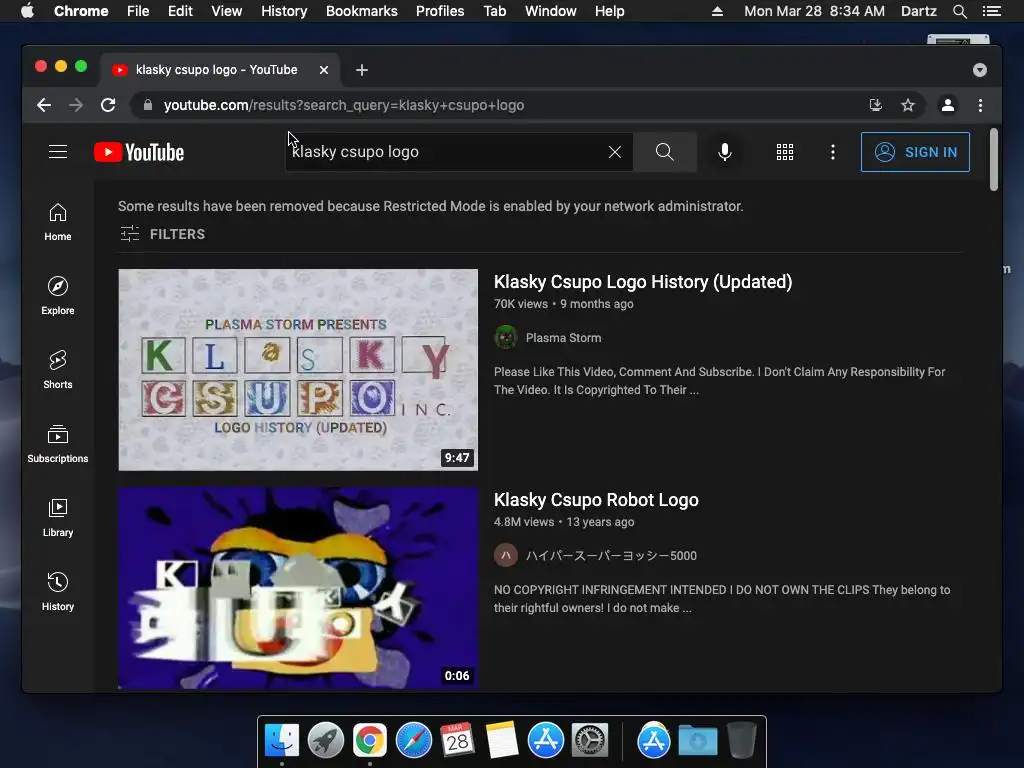The height and width of the screenshot is (768, 1024).
Task: Click the Klasky Csupo Logo History thumbnail
Action: pyautogui.click(x=298, y=370)
